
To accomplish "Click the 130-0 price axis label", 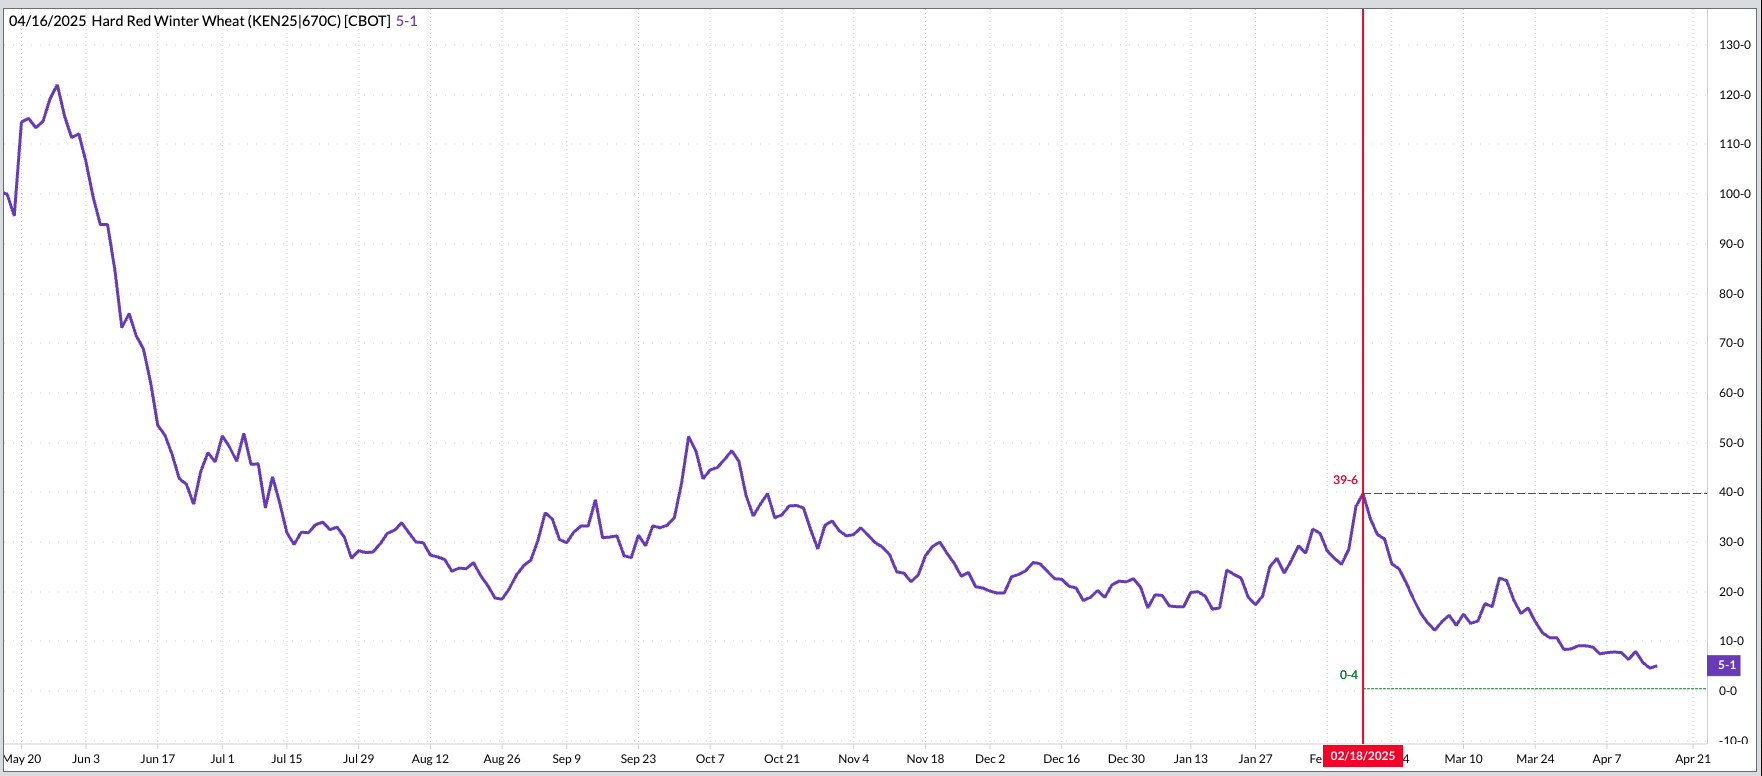I will (x=1734, y=45).
